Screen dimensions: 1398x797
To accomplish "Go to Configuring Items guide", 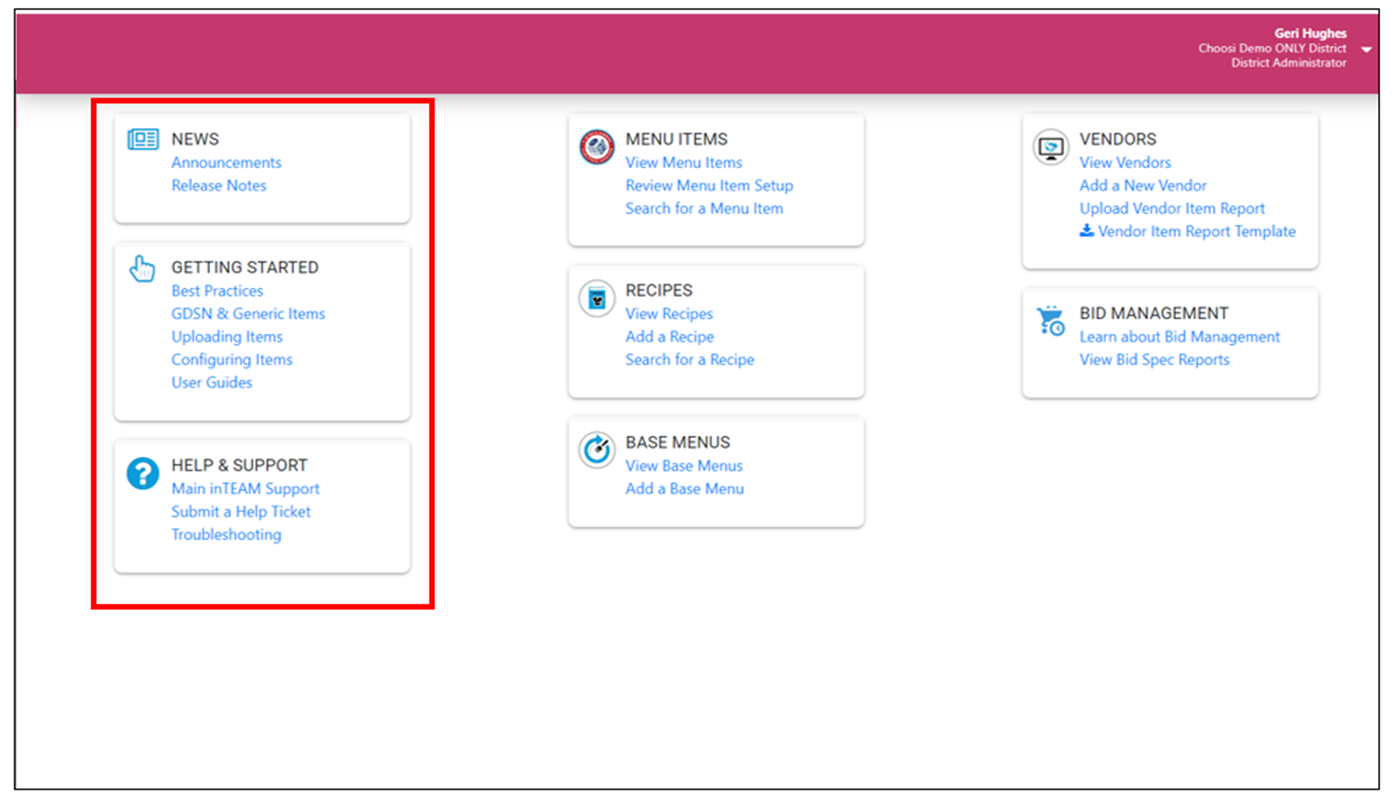I will tap(232, 359).
